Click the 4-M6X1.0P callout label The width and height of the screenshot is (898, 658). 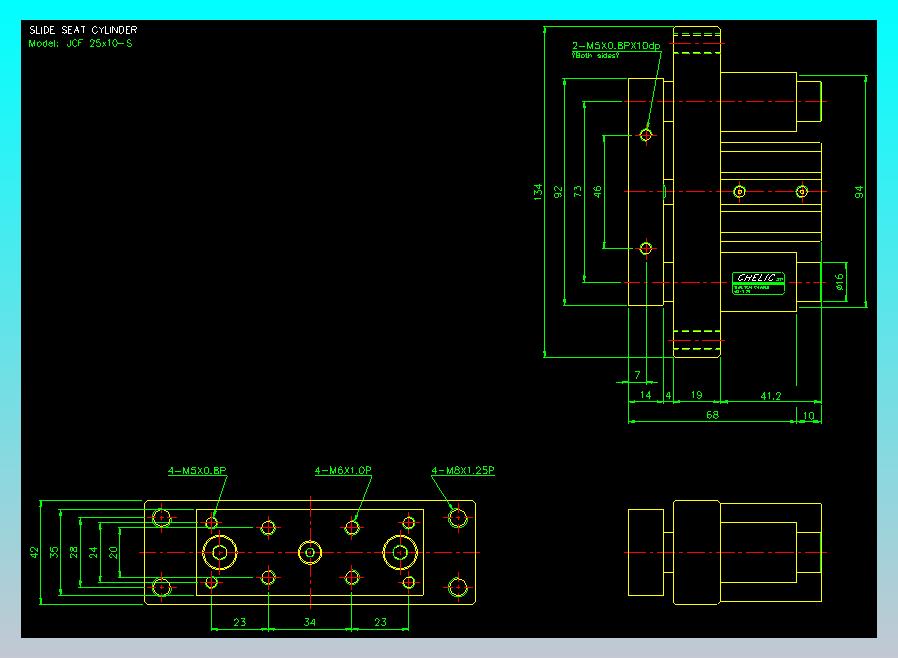tap(343, 469)
